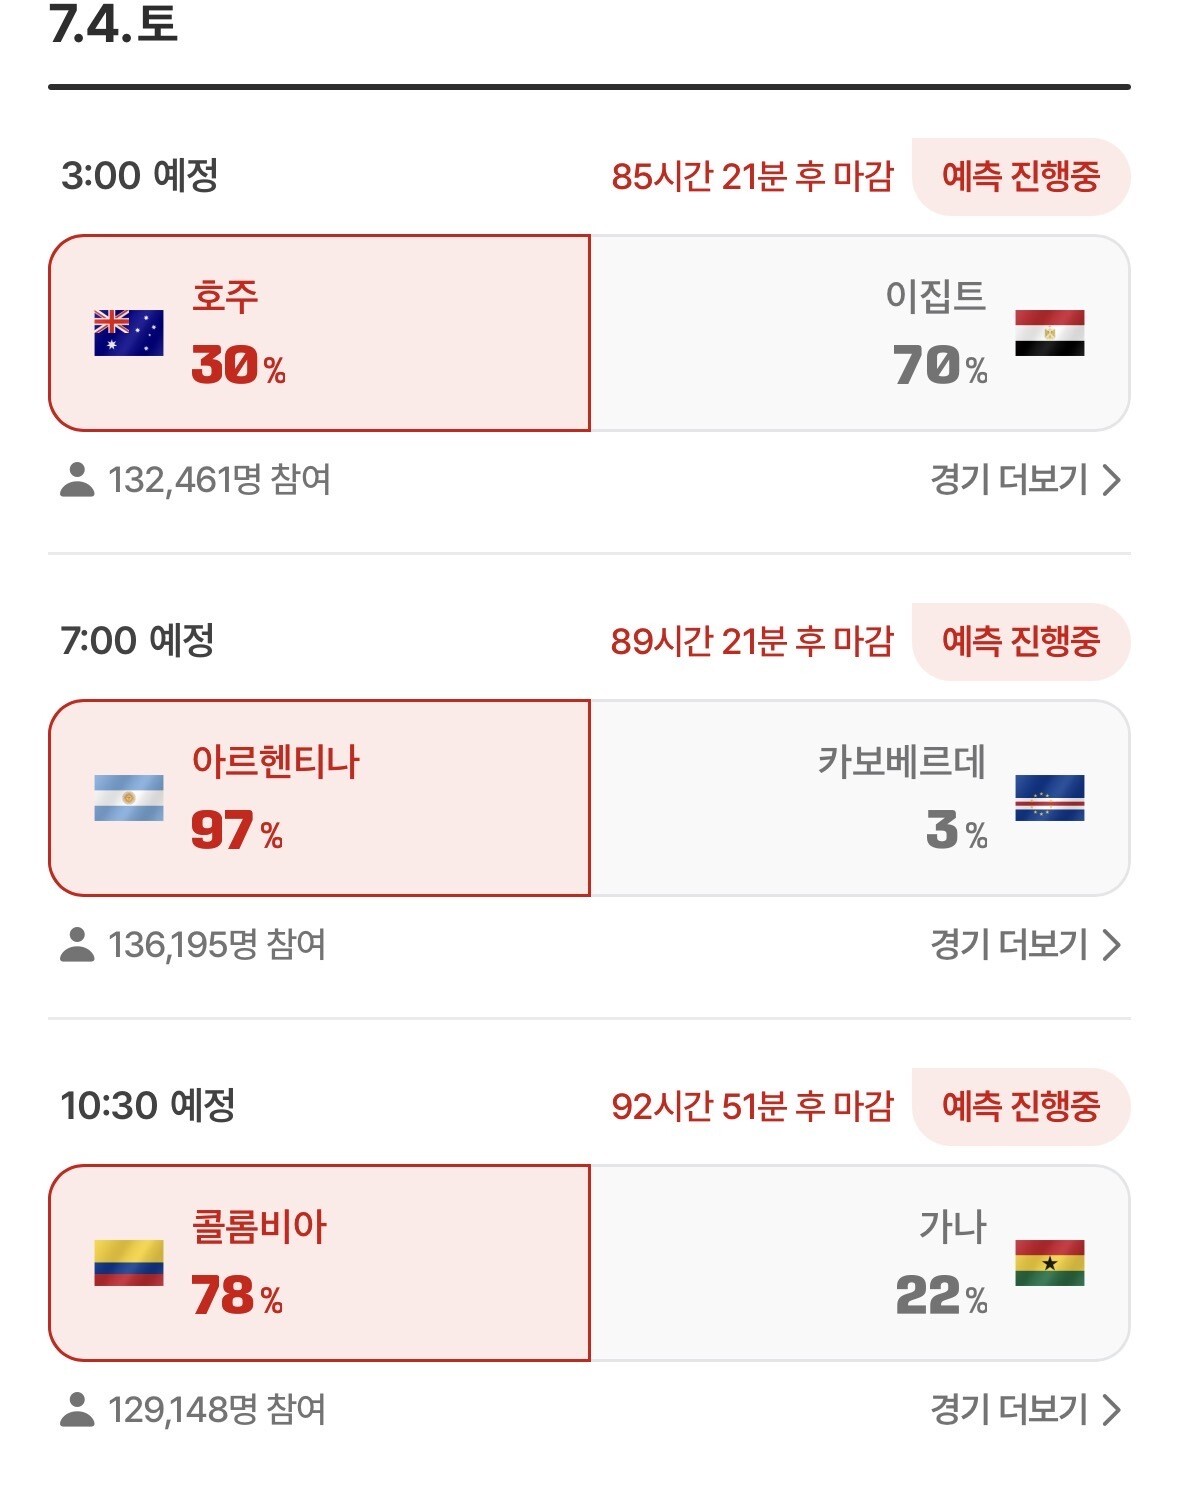Click 136,195명 참여 participant count
Viewport: 1179px width, 1491px height.
tap(217, 945)
